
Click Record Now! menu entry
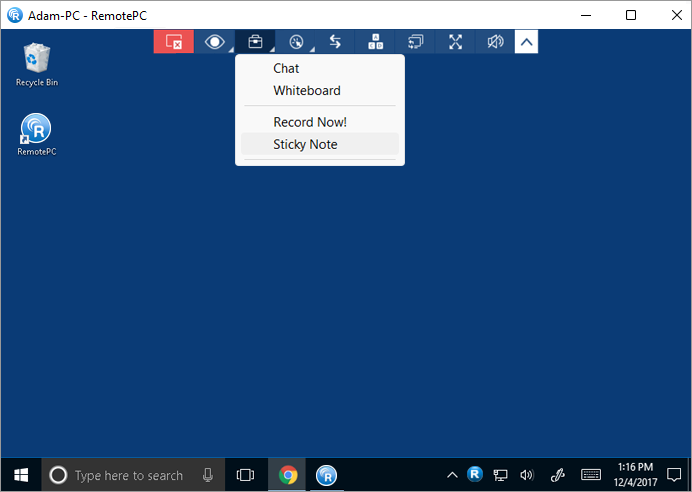coord(310,122)
